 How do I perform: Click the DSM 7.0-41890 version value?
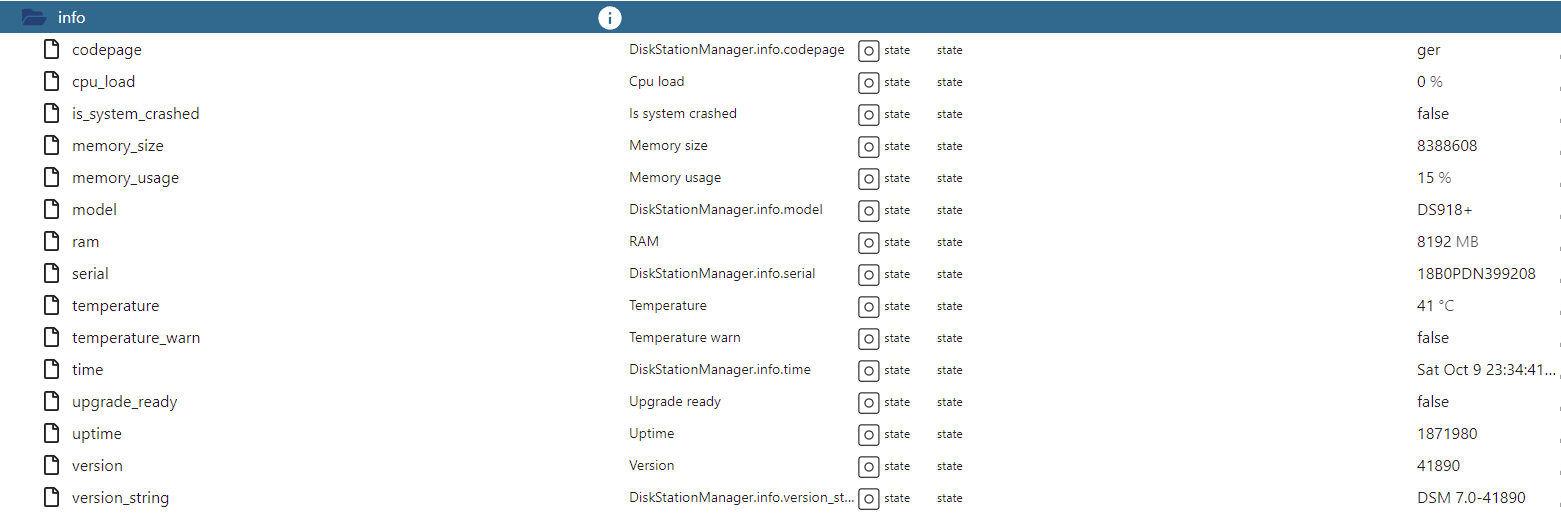[x=1471, y=498]
